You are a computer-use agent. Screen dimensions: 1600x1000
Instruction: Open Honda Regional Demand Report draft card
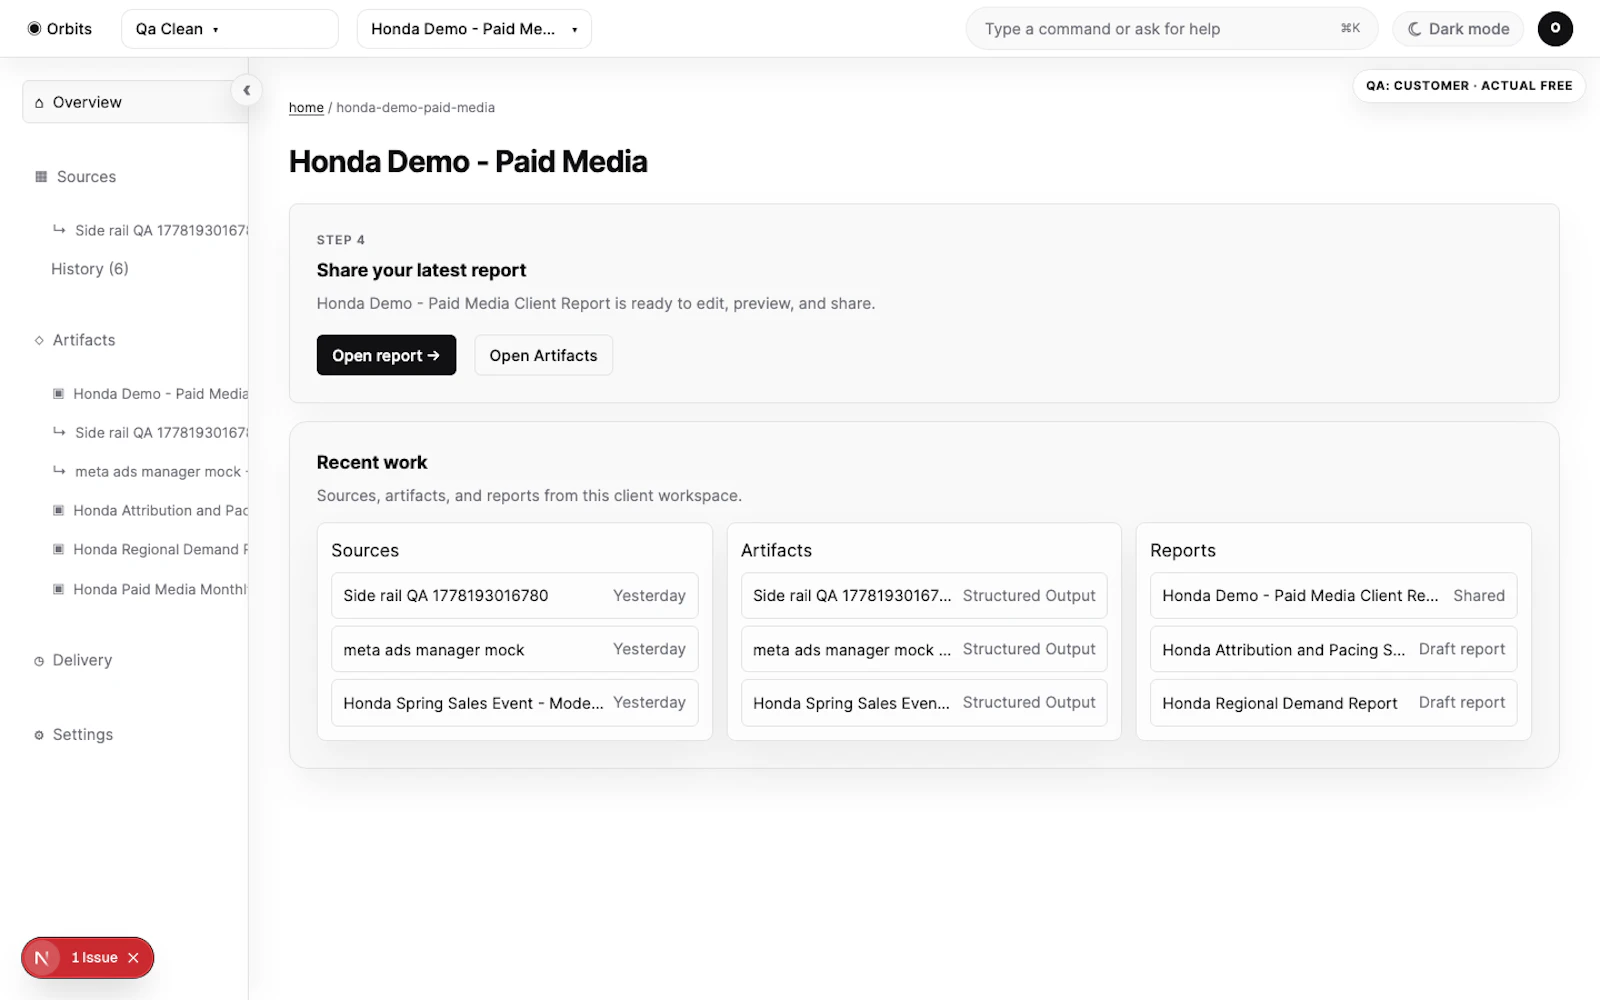tap(1334, 703)
